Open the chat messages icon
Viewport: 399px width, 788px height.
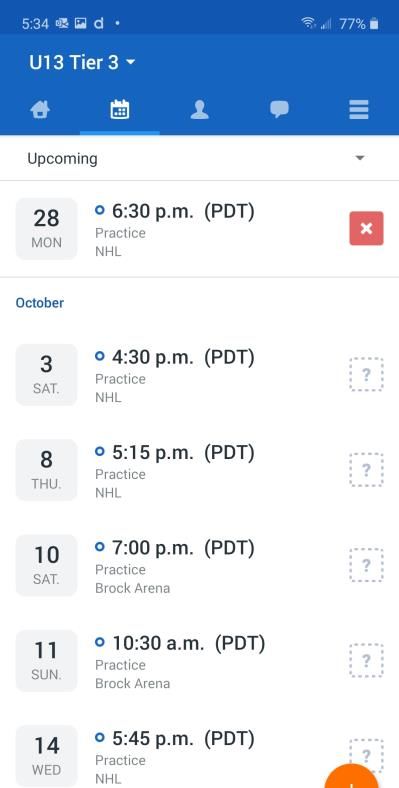(279, 110)
